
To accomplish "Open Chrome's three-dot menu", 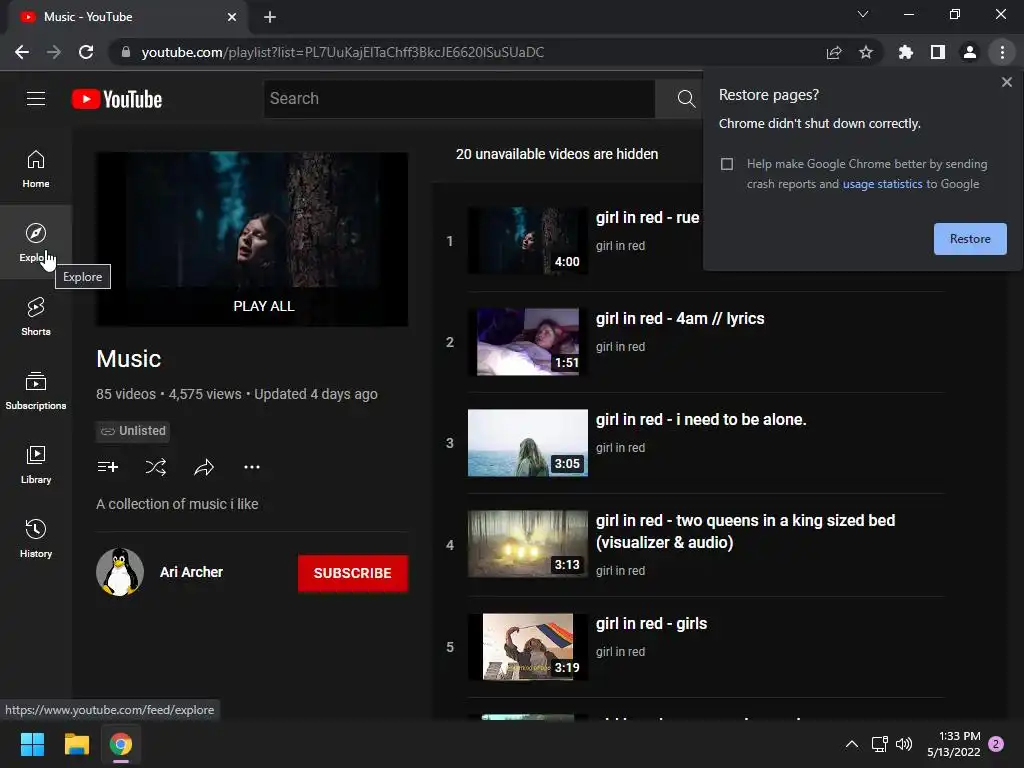I will pos(1002,52).
